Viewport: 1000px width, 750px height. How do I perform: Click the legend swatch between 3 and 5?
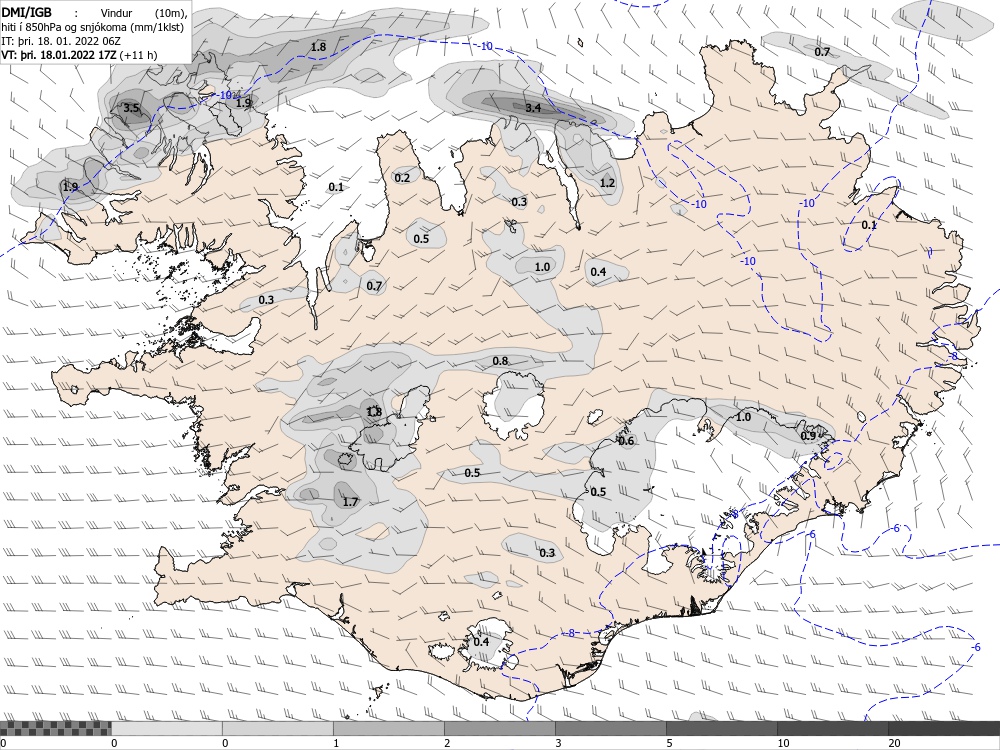point(610,728)
